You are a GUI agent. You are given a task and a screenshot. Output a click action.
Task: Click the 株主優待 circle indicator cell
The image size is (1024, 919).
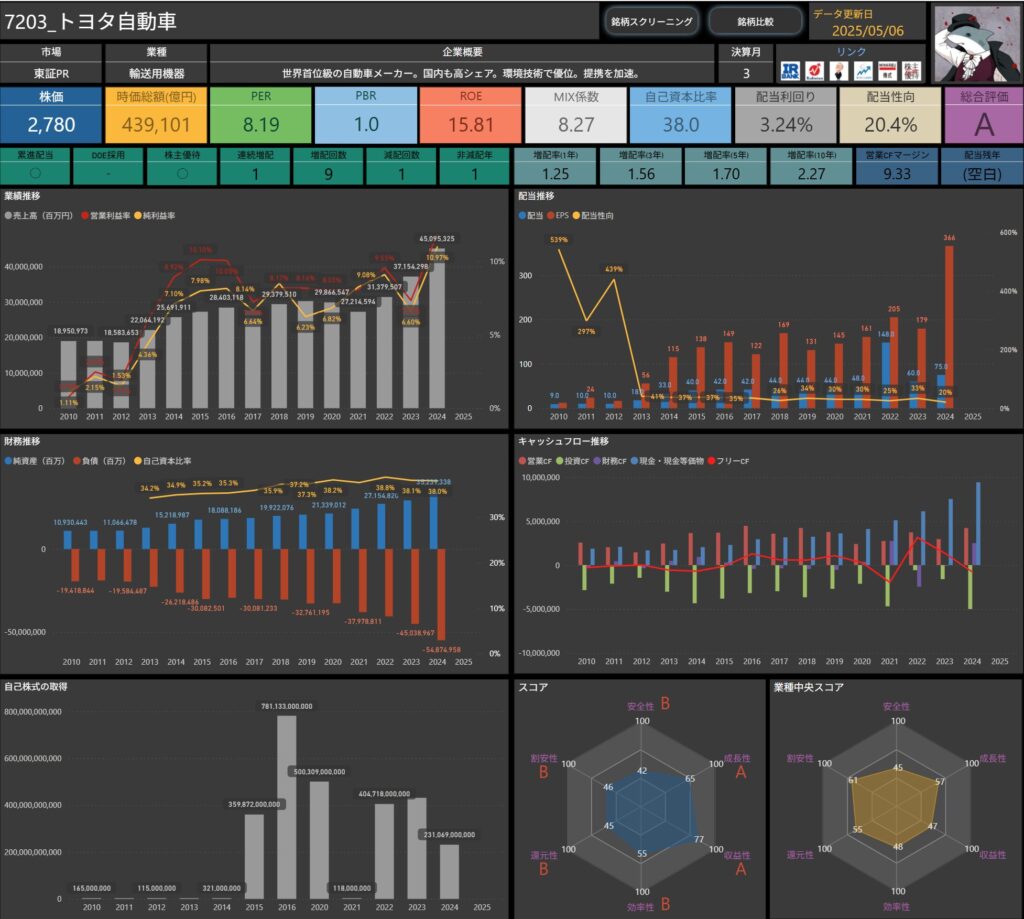coord(182,167)
